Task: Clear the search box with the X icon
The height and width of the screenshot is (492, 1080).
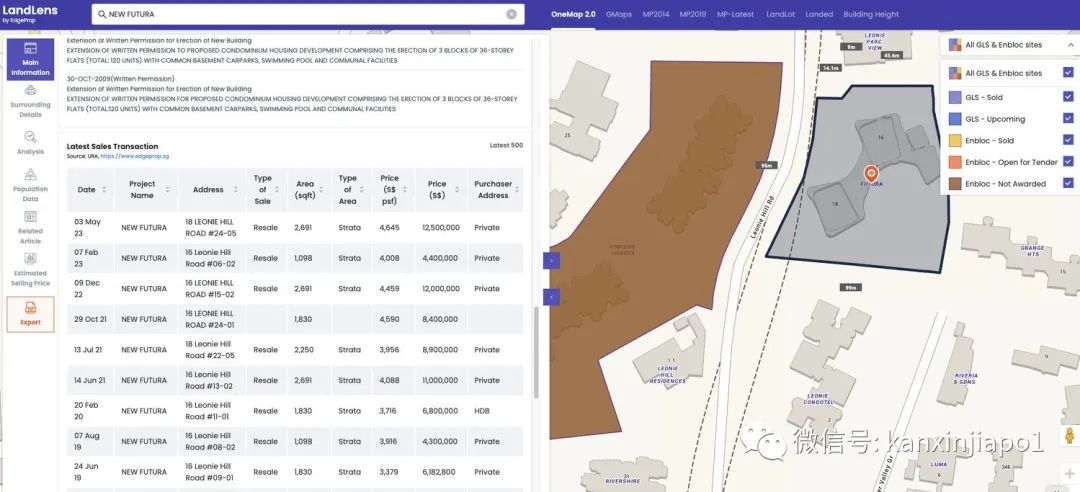Action: [511, 15]
